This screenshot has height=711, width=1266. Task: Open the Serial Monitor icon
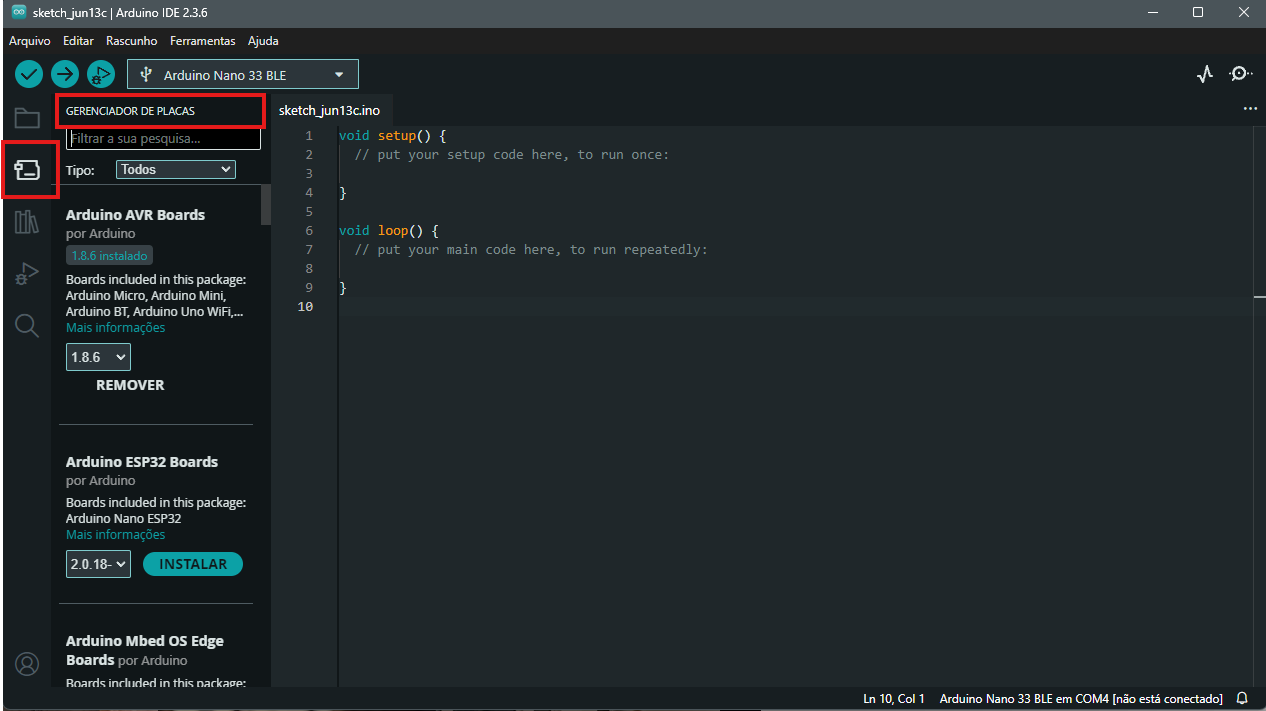pos(1240,74)
